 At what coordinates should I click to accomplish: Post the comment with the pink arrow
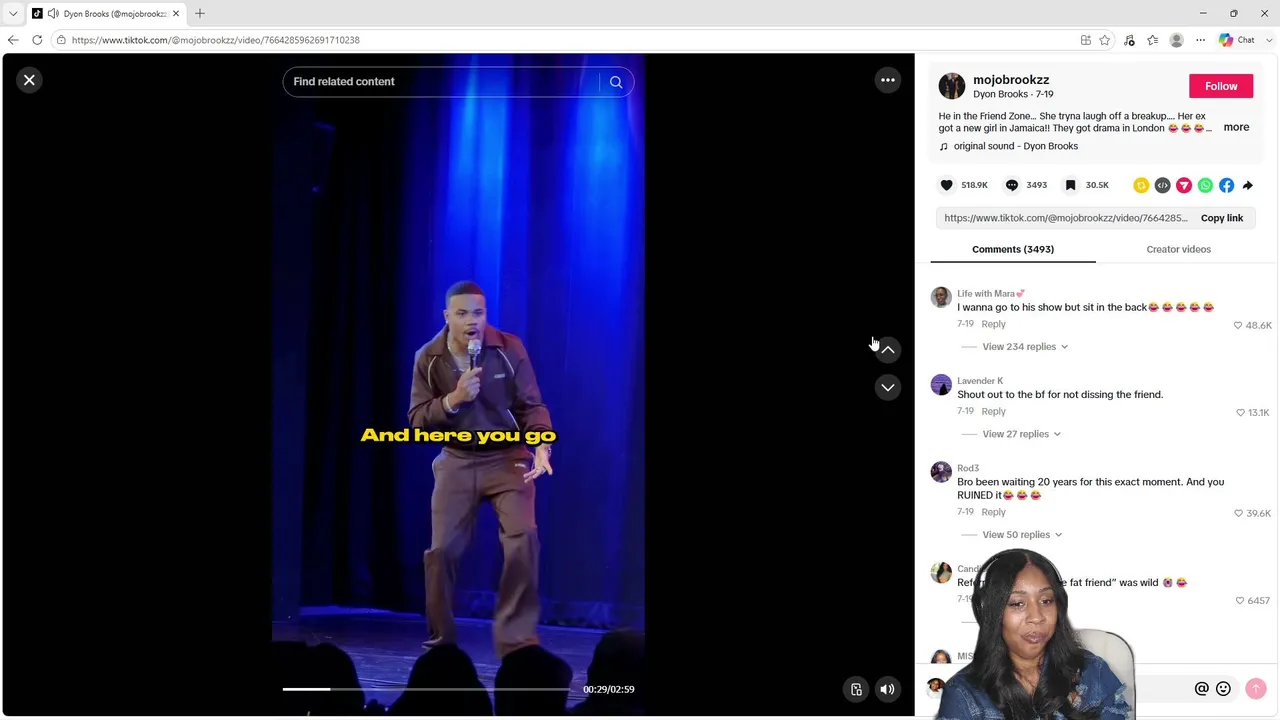(1256, 688)
